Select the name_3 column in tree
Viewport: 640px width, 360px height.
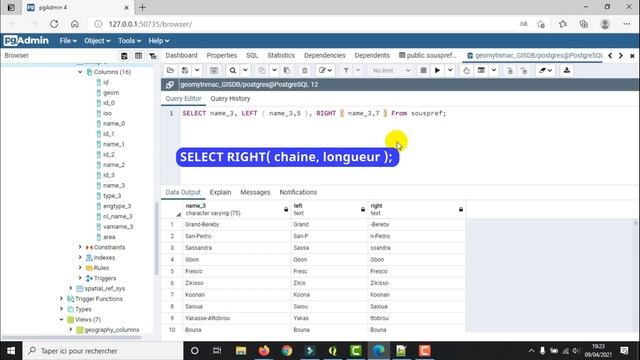(114, 186)
